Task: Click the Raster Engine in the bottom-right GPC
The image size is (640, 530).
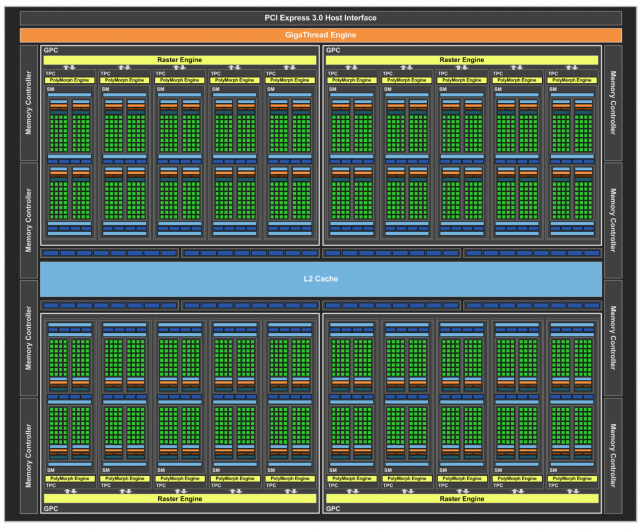Action: tap(461, 497)
